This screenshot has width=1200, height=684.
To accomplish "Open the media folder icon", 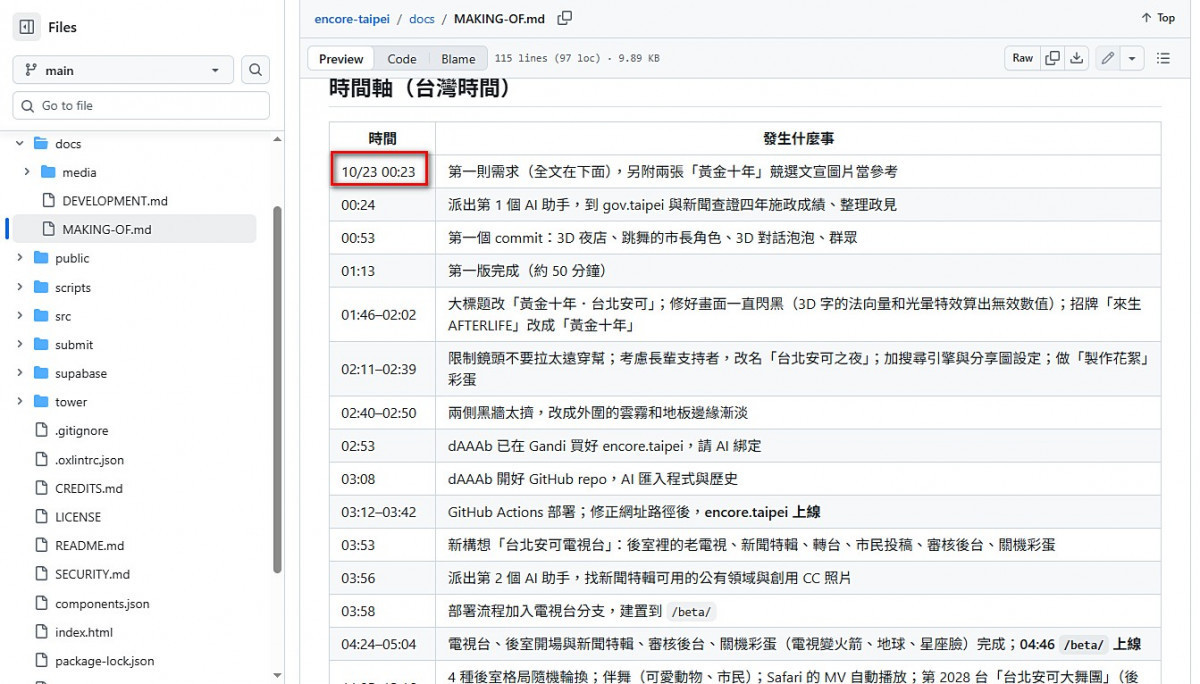I will point(49,172).
